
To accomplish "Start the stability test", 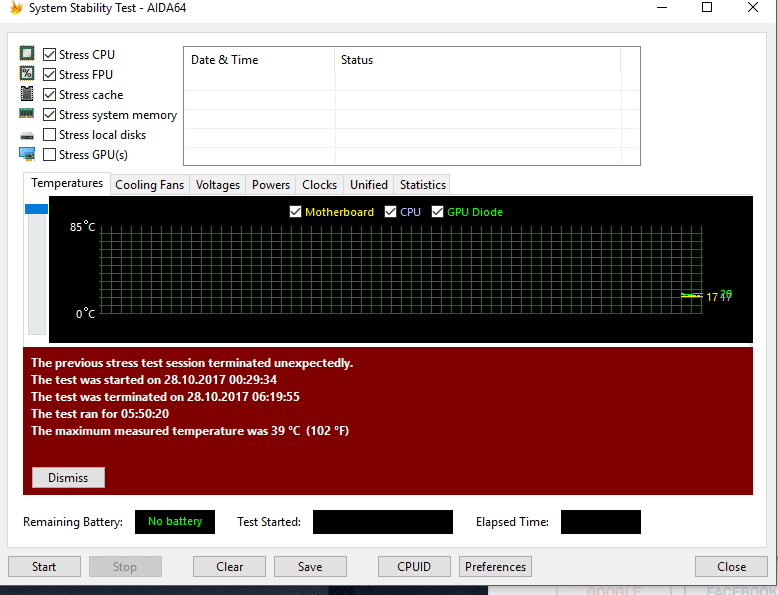I will pyautogui.click(x=44, y=567).
